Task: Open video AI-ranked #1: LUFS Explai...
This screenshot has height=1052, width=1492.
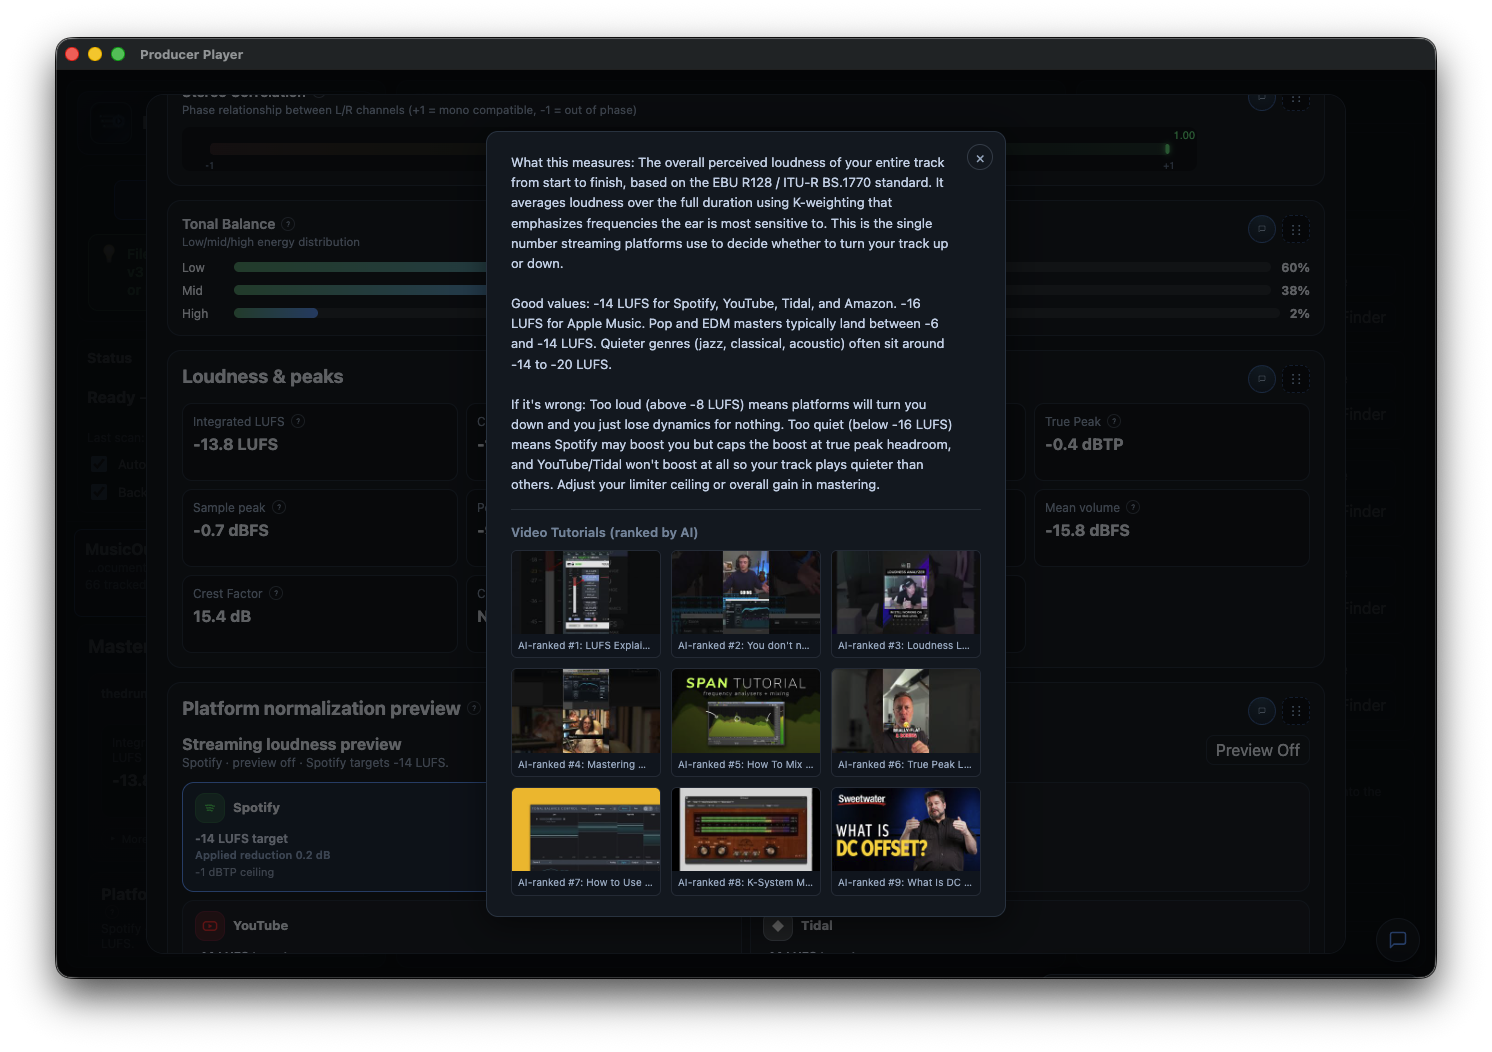Action: point(586,603)
